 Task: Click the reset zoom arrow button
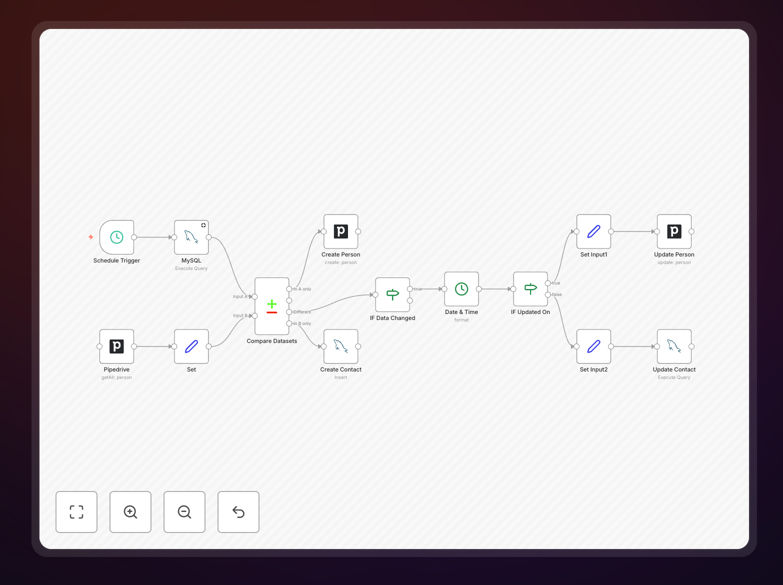point(238,512)
